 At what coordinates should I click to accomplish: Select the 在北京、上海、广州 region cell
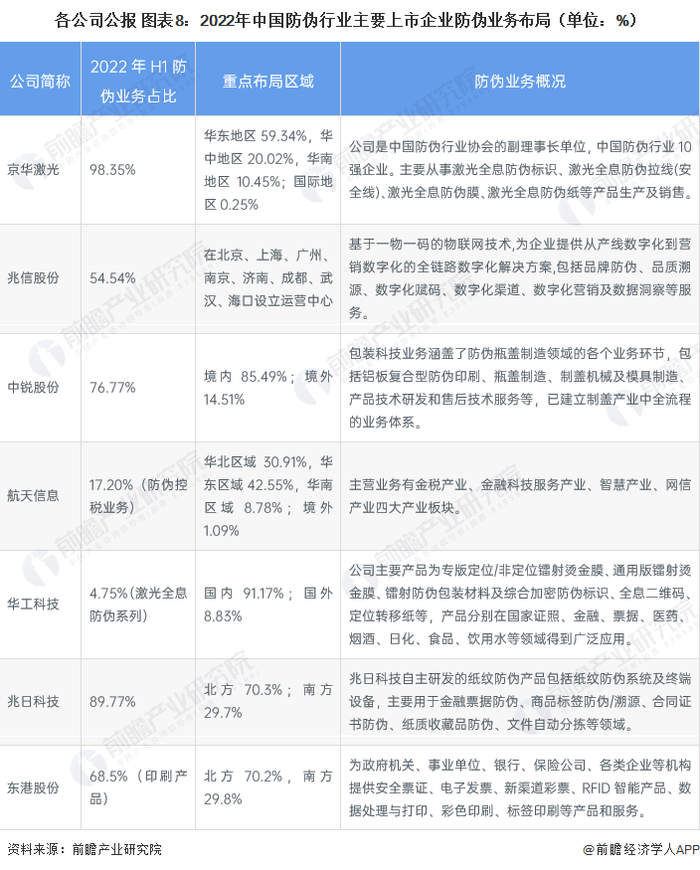[x=268, y=278]
